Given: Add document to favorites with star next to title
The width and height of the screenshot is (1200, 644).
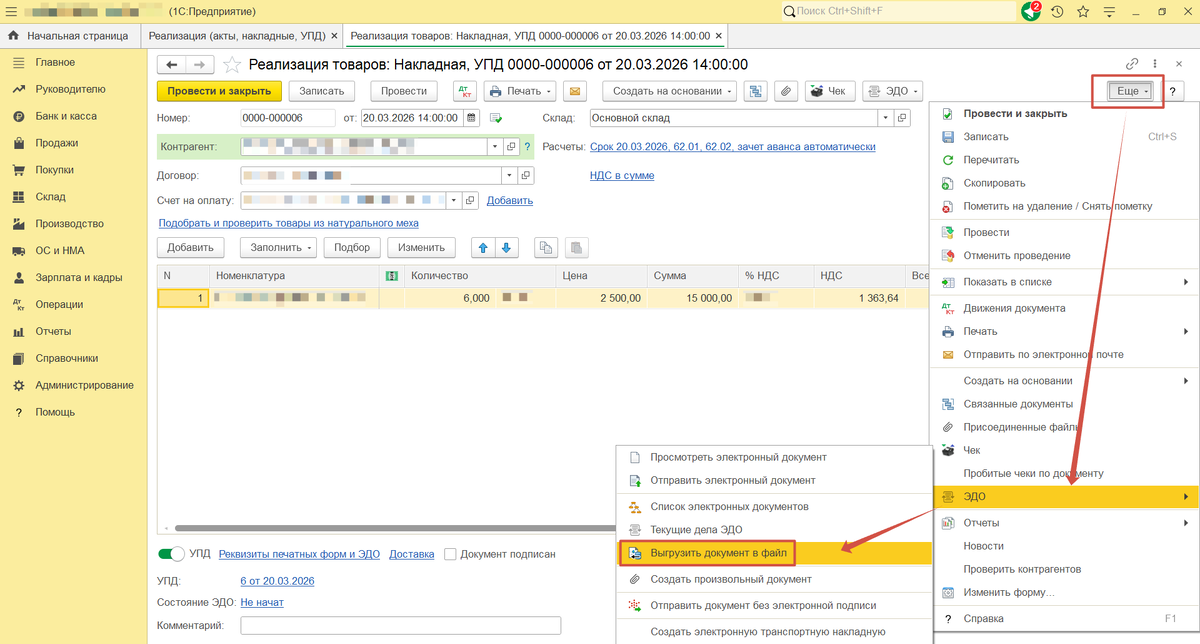Looking at the screenshot, I should tap(231, 64).
